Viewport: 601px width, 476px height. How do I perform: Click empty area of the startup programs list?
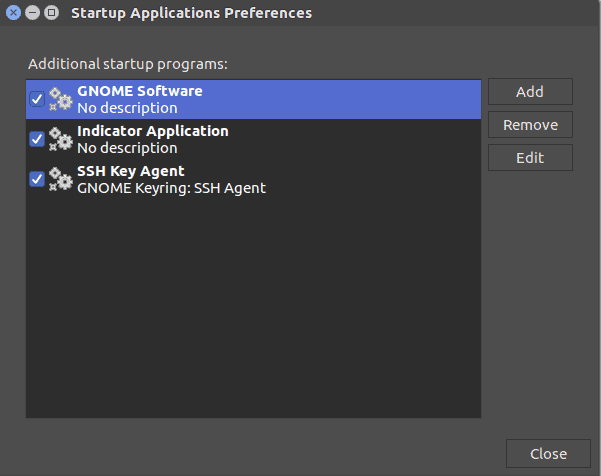[x=253, y=307]
